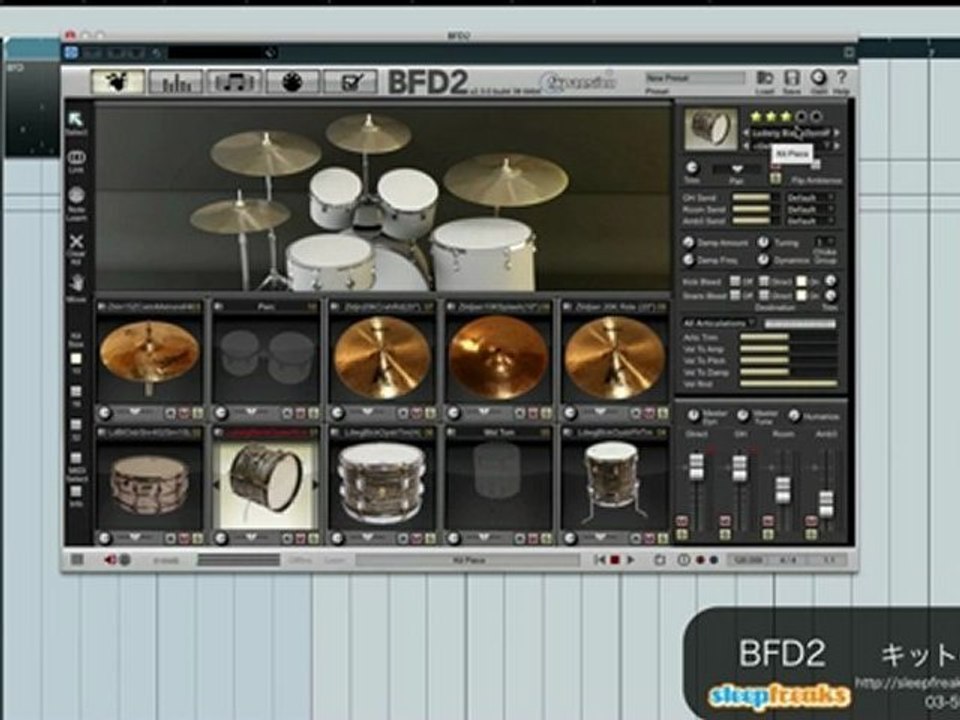Click the red Stop button
Image resolution: width=960 pixels, height=720 pixels.
click(615, 560)
